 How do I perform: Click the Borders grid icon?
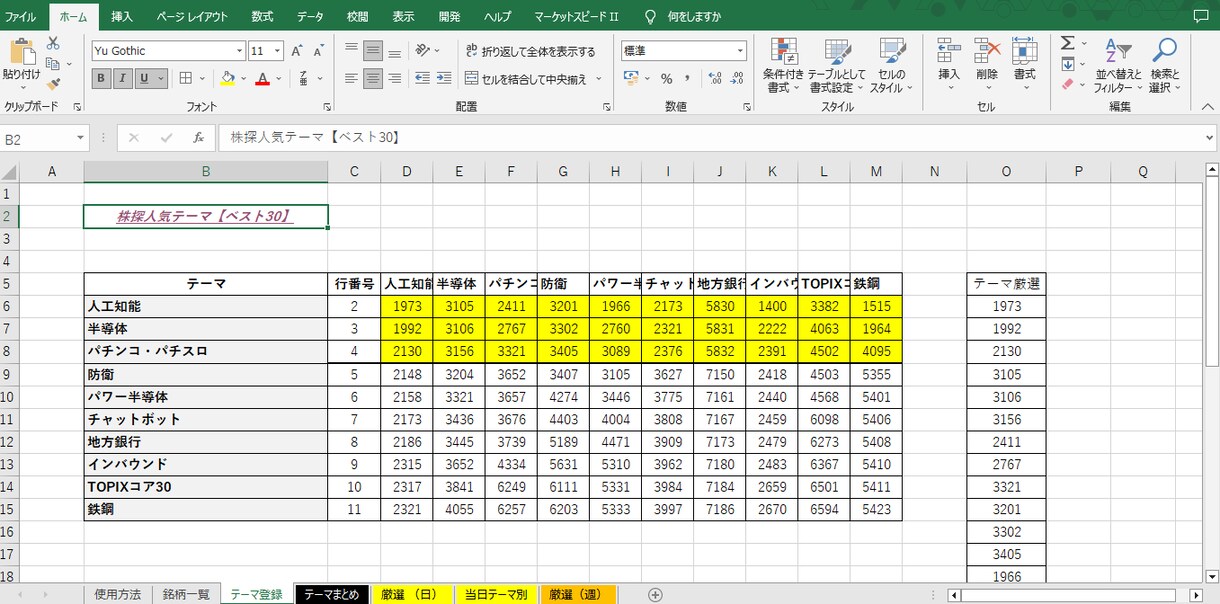pyautogui.click(x=186, y=79)
